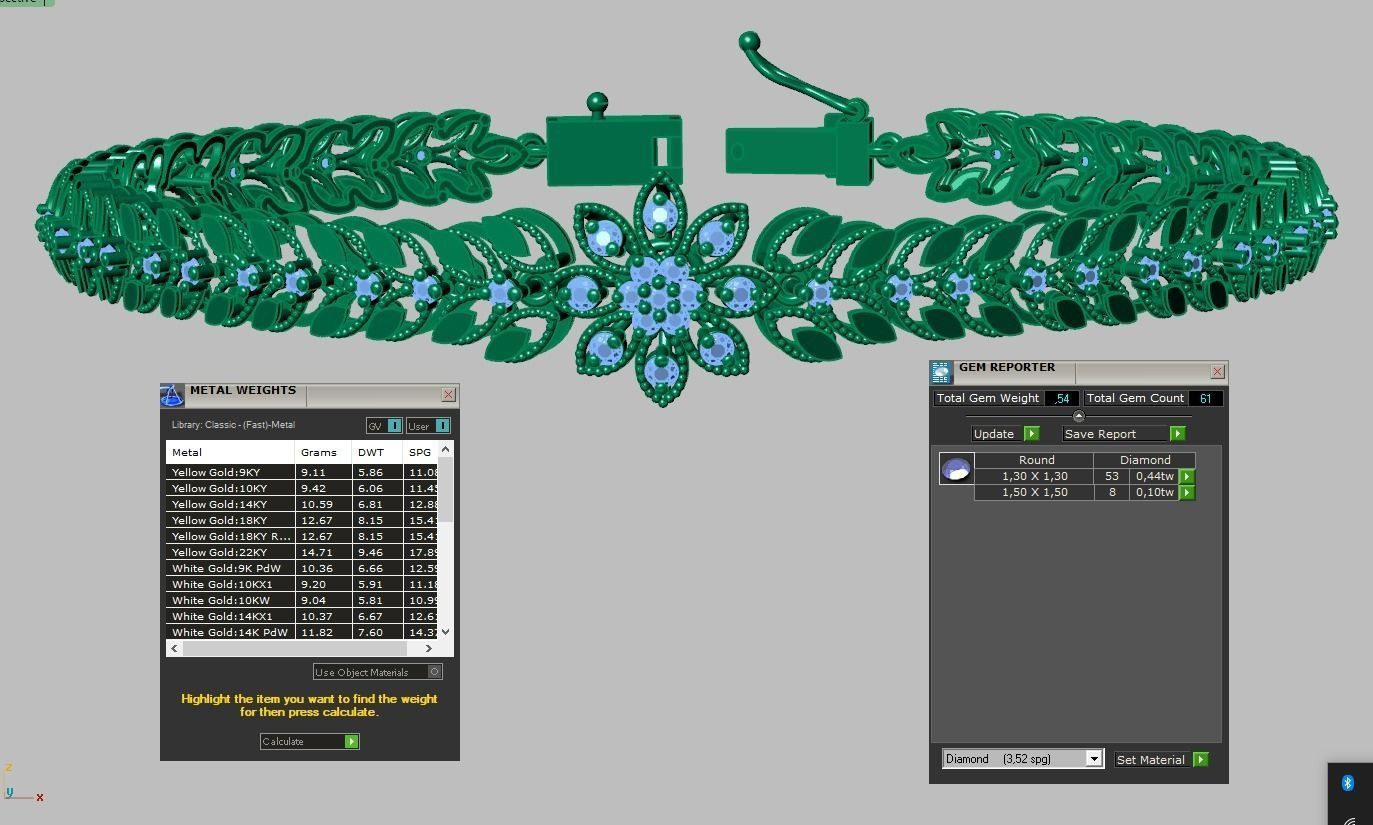Click the metal table scroll-left arrow

click(175, 648)
